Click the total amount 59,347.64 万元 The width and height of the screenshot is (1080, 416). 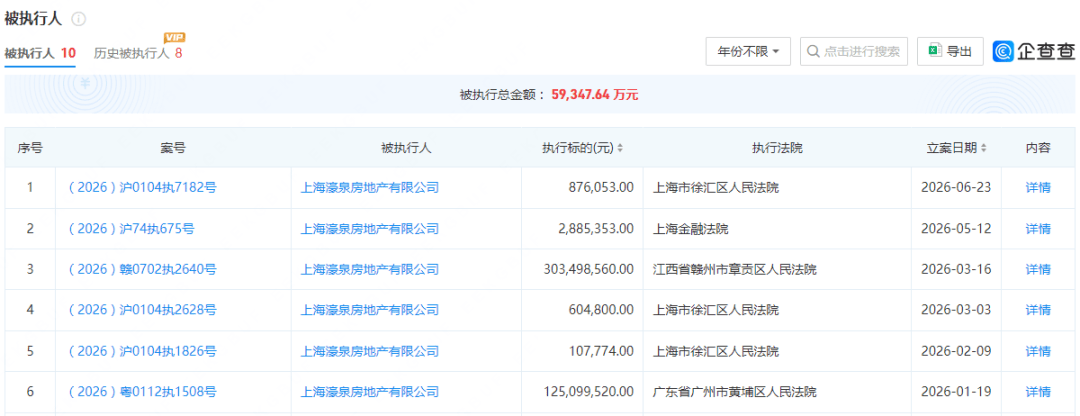(595, 94)
